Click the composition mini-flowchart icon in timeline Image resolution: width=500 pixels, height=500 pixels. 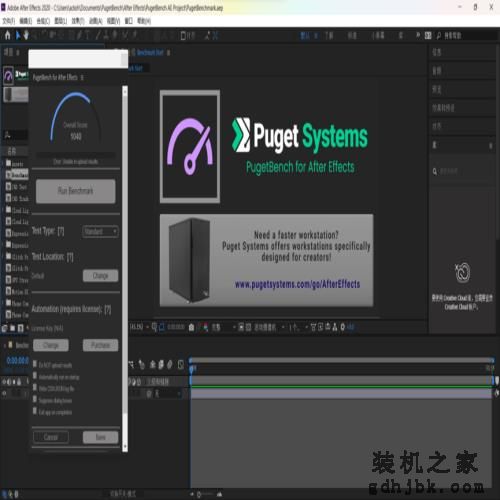pos(131,365)
